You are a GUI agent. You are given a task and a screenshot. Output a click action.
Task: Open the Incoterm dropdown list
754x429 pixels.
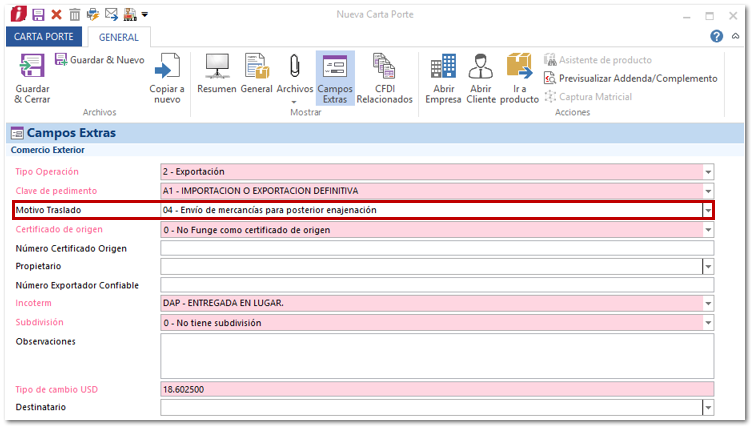tap(708, 304)
